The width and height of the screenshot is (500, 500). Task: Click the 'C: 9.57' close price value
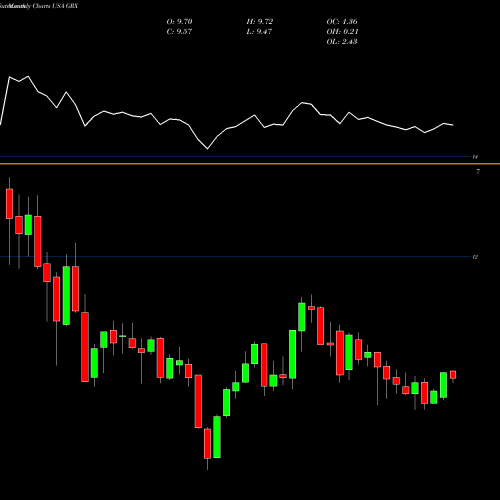179,32
